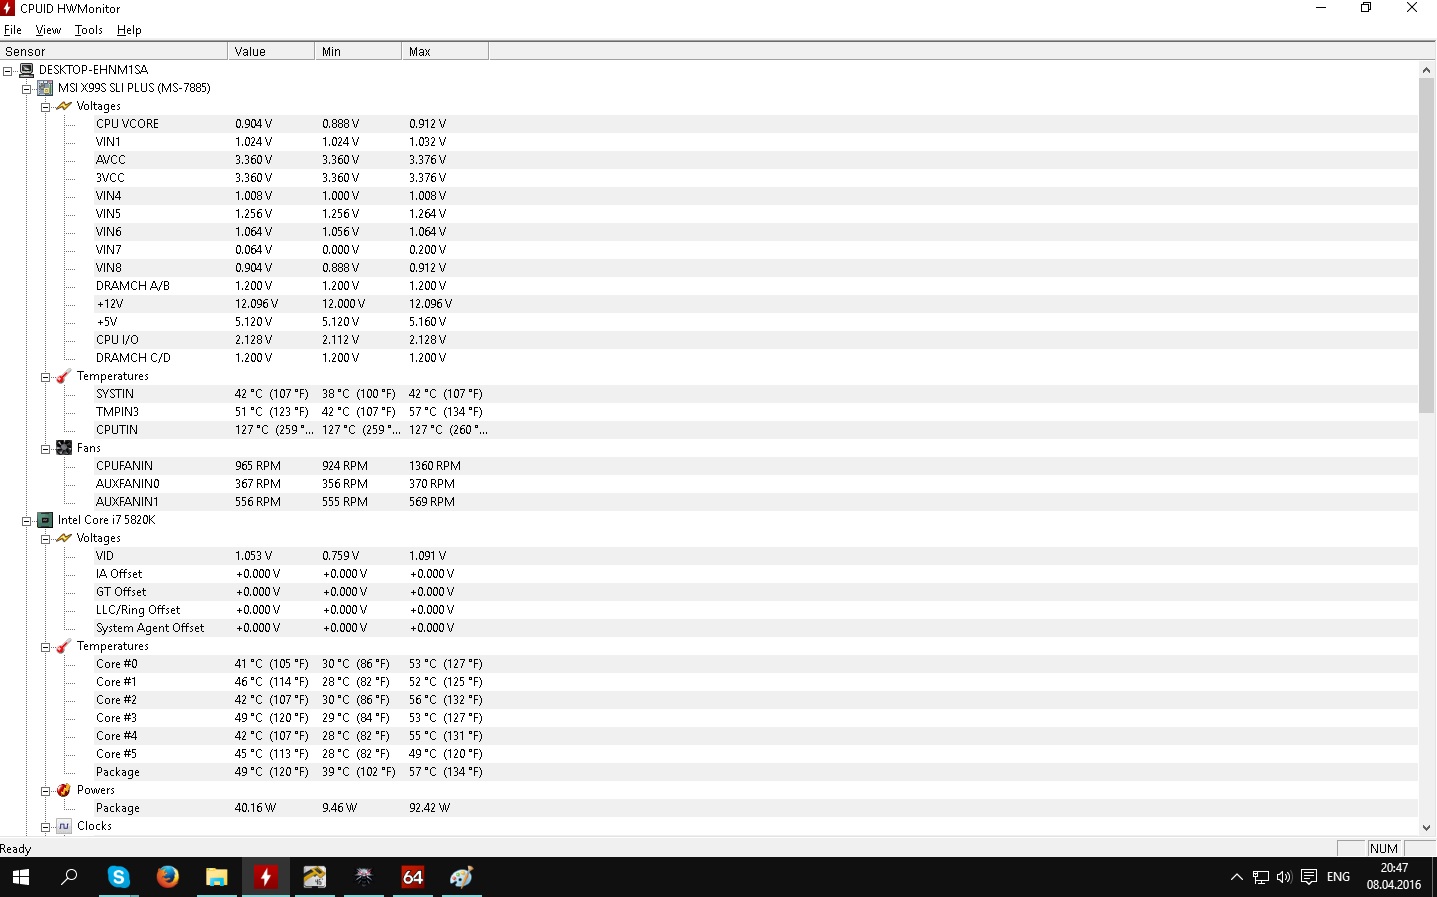Collapse Temperatures section containing Core #0
The height and width of the screenshot is (897, 1437).
[45, 647]
